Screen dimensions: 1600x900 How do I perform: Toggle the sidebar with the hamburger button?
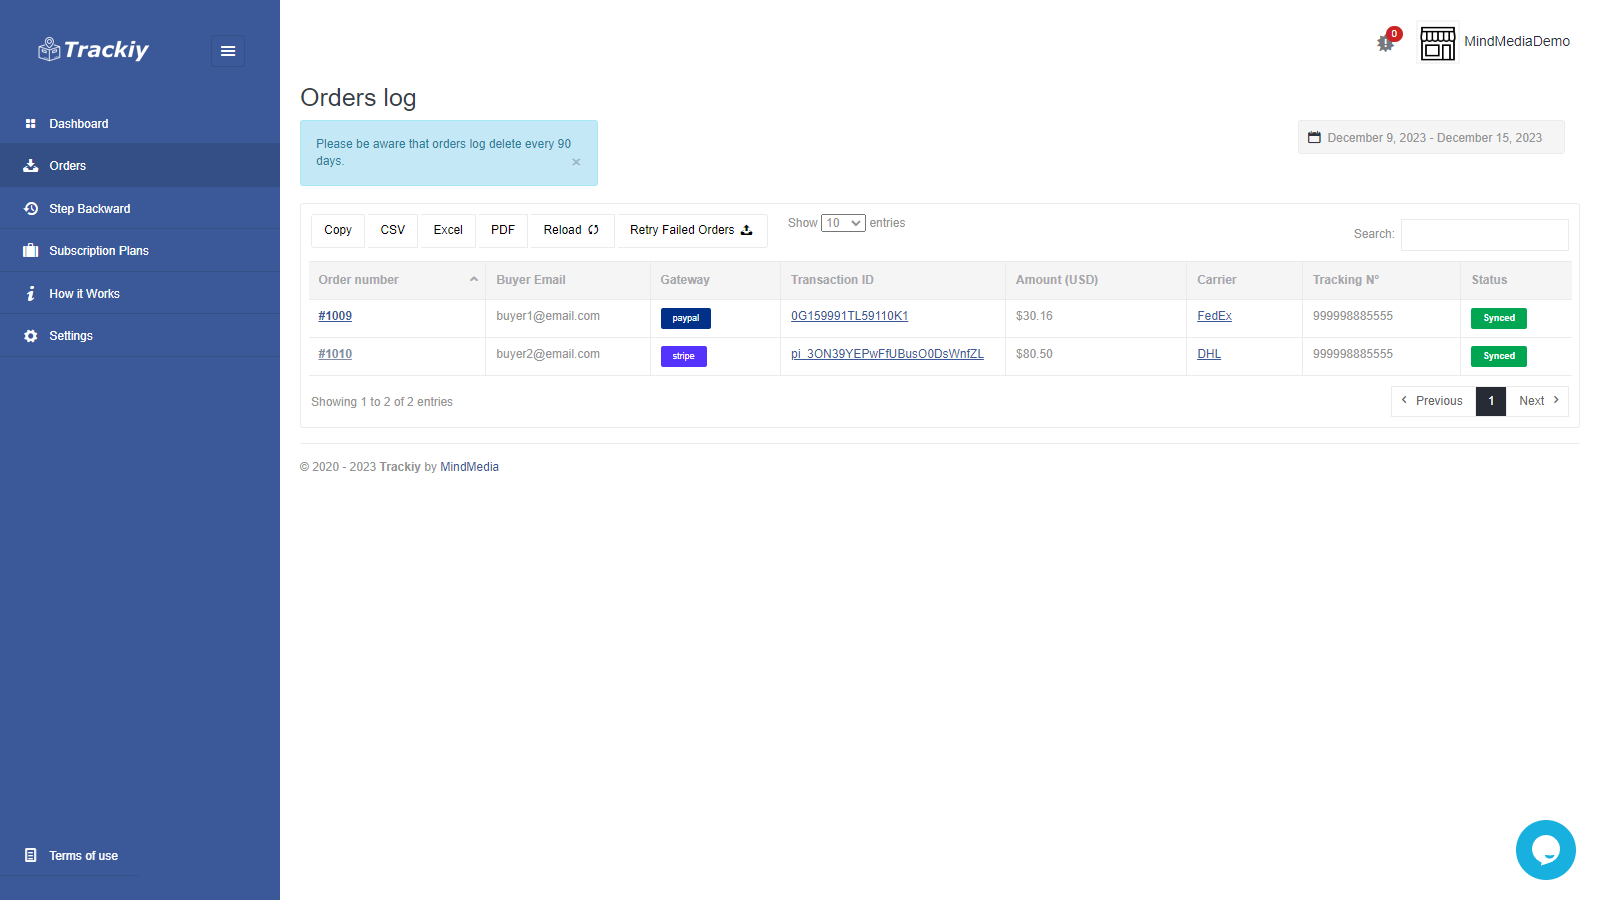228,51
